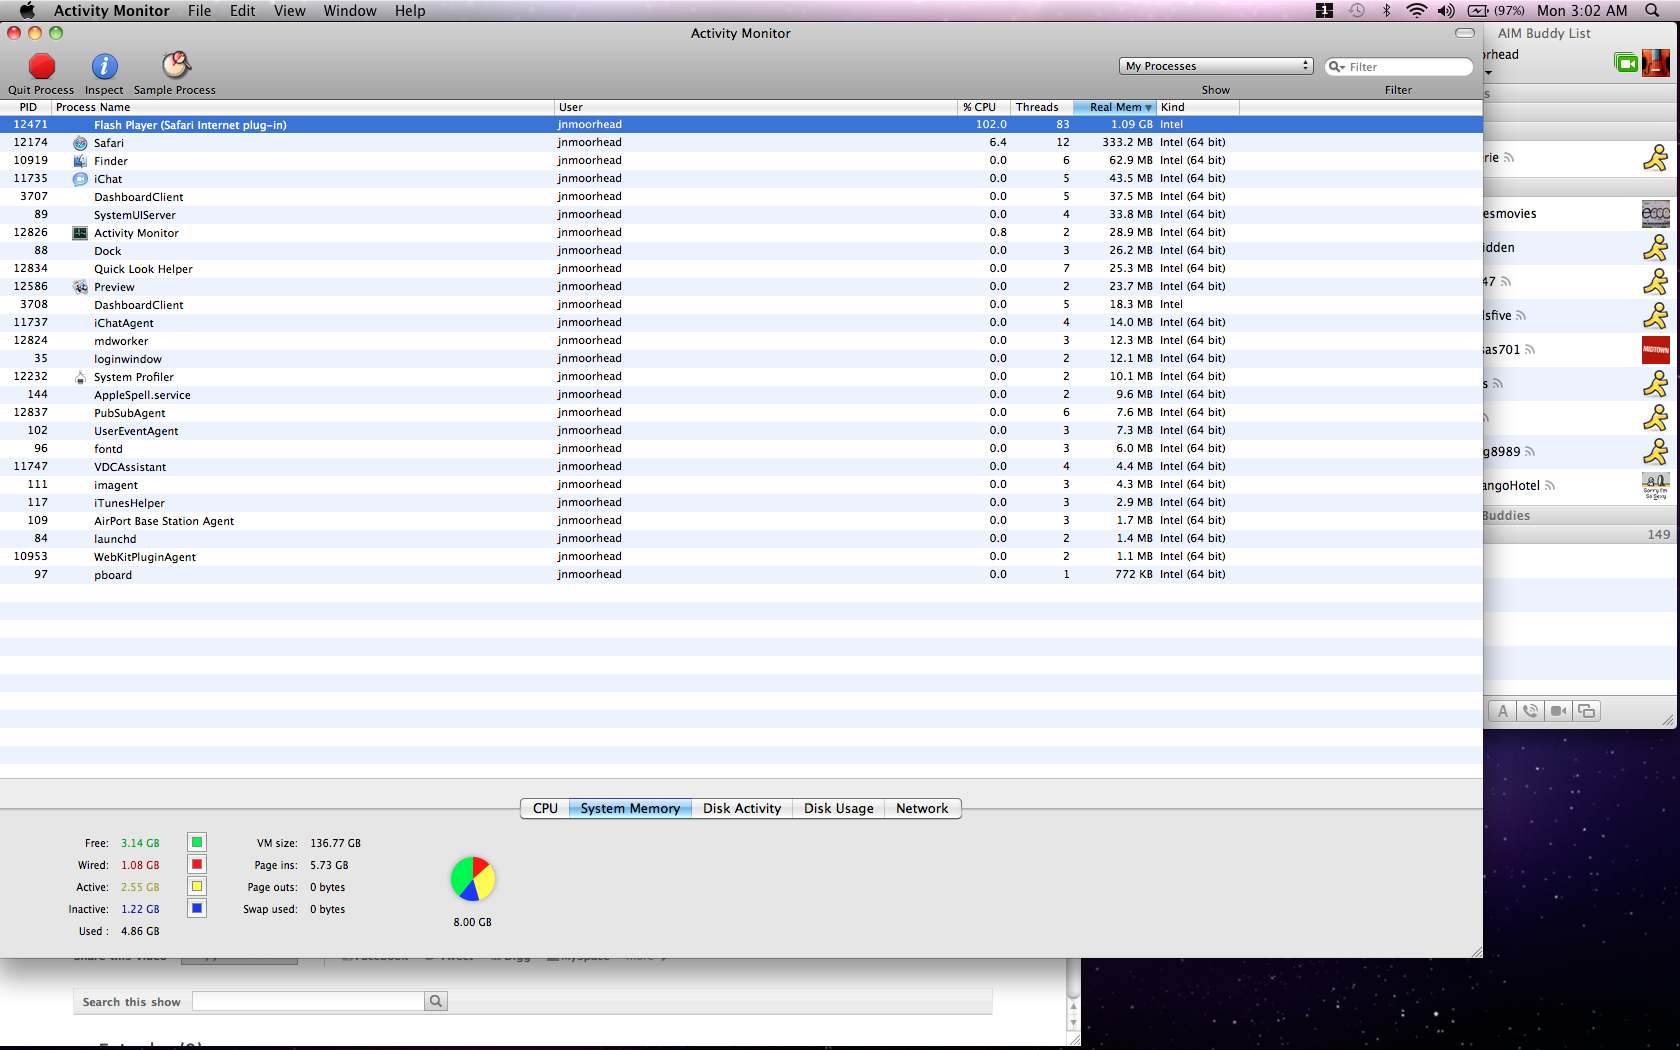Open the Help menu
This screenshot has height=1050, width=1680.
410,11
